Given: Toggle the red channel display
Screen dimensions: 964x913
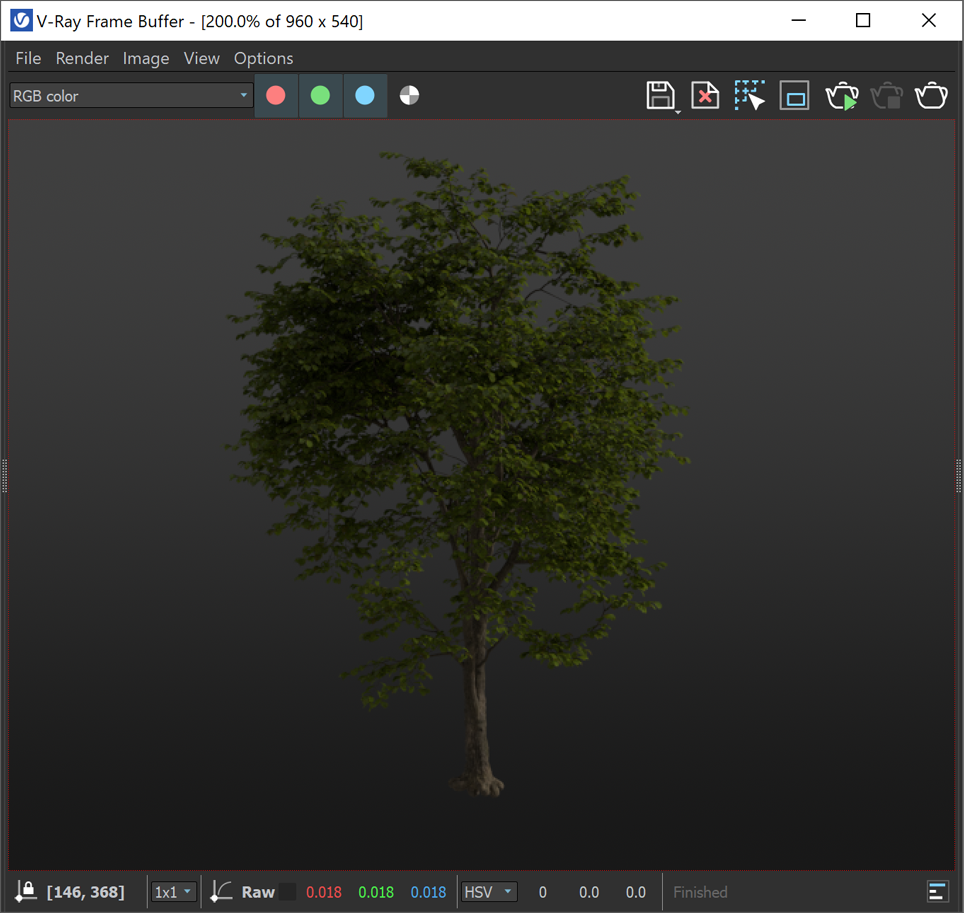Looking at the screenshot, I should [275, 95].
